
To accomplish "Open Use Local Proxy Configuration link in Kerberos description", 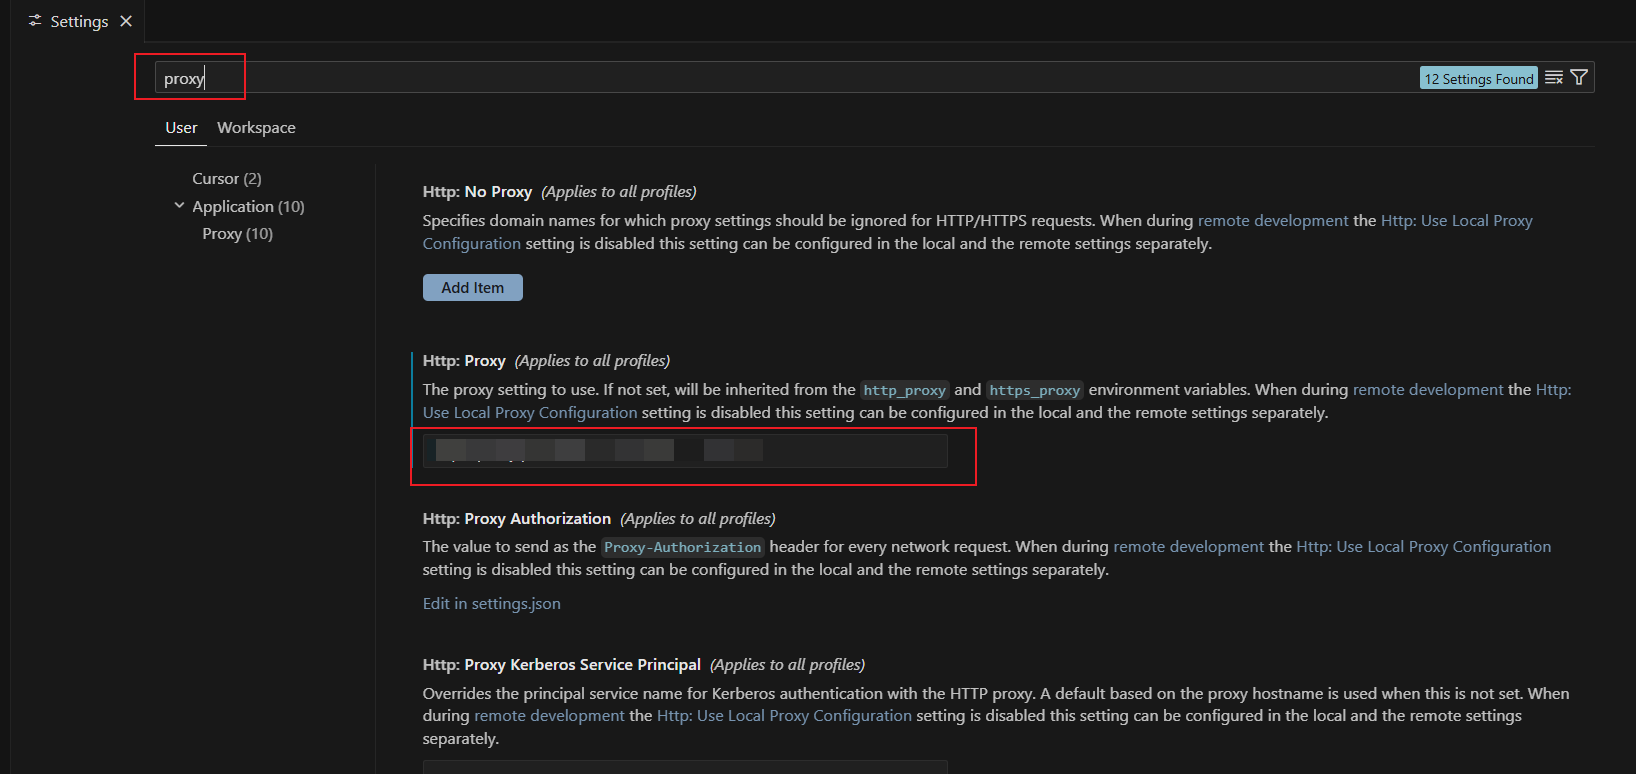I will pyautogui.click(x=784, y=716).
